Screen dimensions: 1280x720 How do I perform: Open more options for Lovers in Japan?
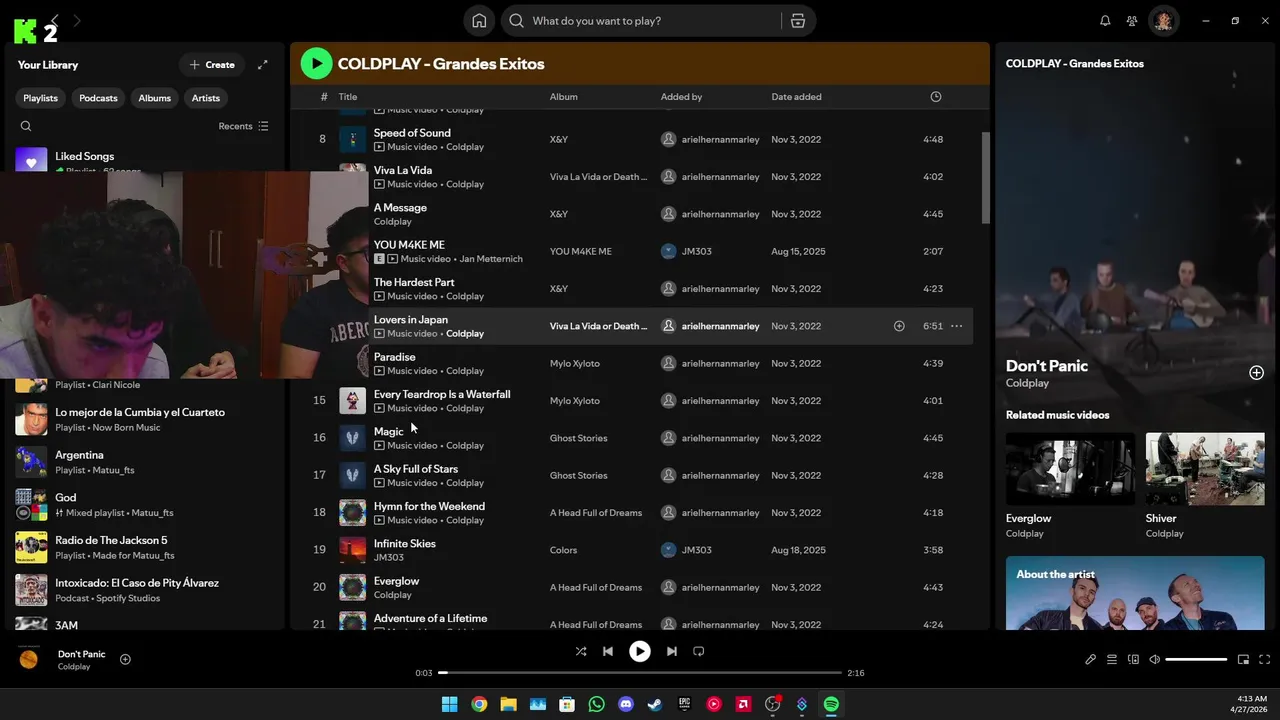pos(957,326)
